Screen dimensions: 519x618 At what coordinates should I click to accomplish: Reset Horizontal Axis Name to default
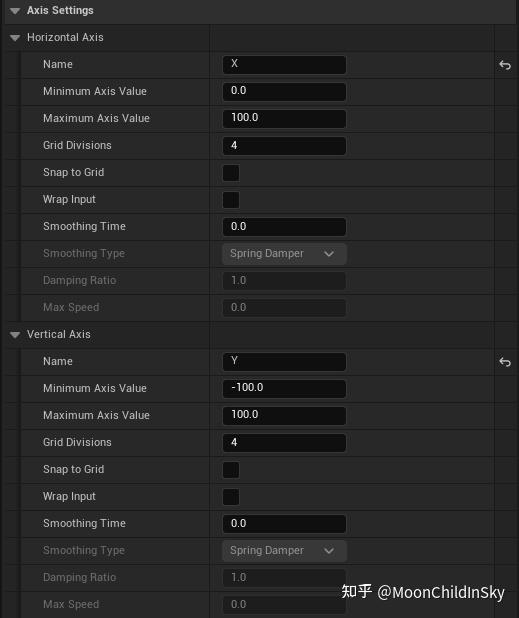tap(505, 65)
